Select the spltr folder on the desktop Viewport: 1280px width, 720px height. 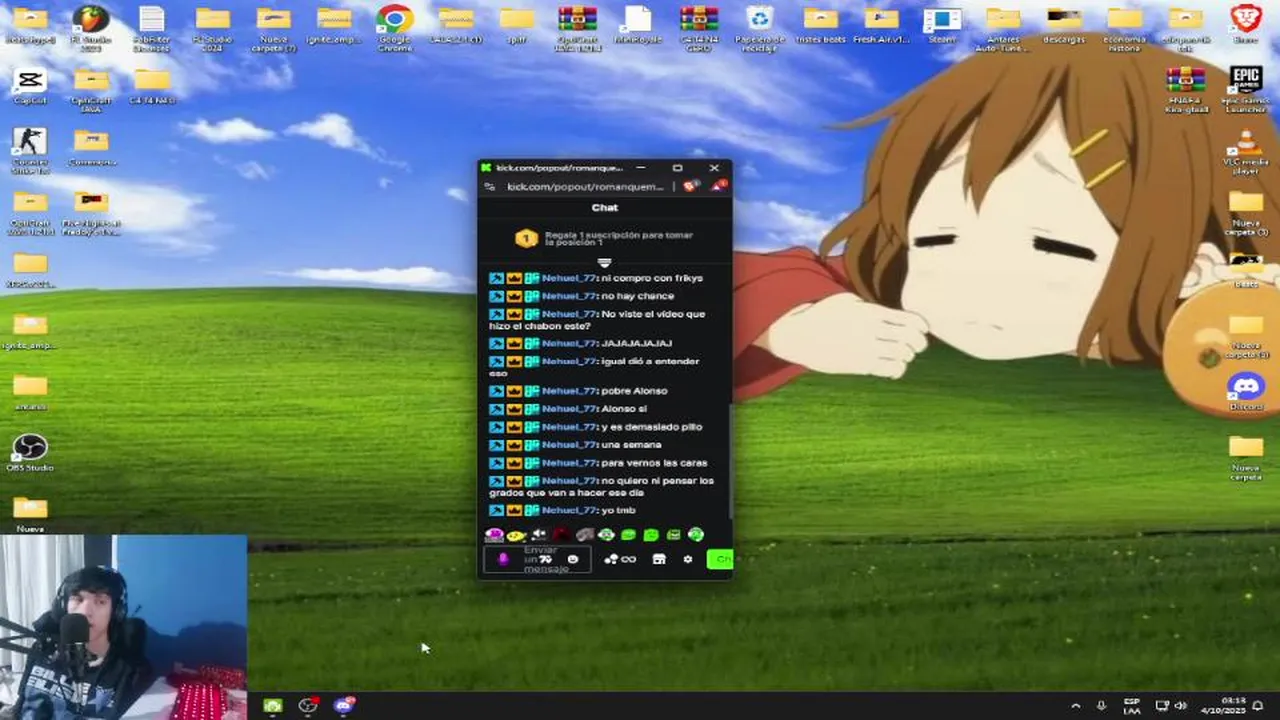[516, 26]
